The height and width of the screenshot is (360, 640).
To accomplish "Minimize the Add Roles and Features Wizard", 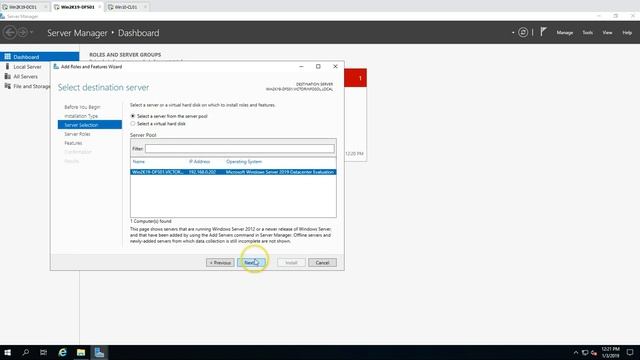I will pos(301,67).
